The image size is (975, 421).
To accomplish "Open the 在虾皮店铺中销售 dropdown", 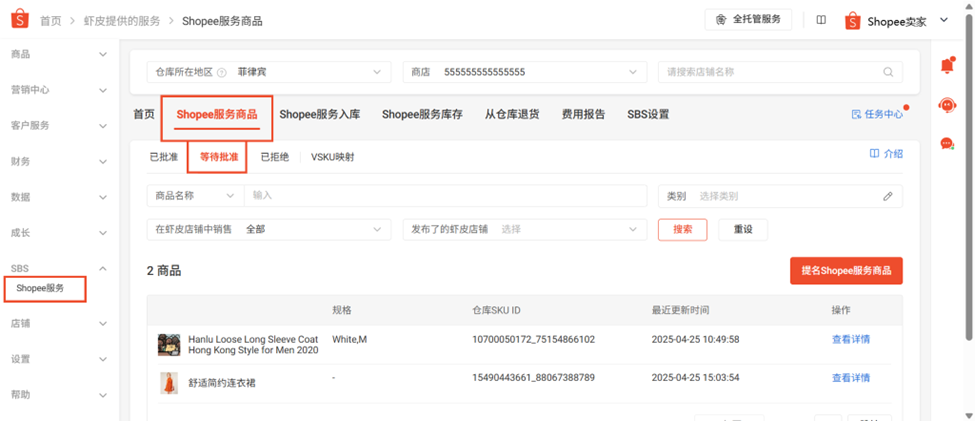I will [269, 229].
